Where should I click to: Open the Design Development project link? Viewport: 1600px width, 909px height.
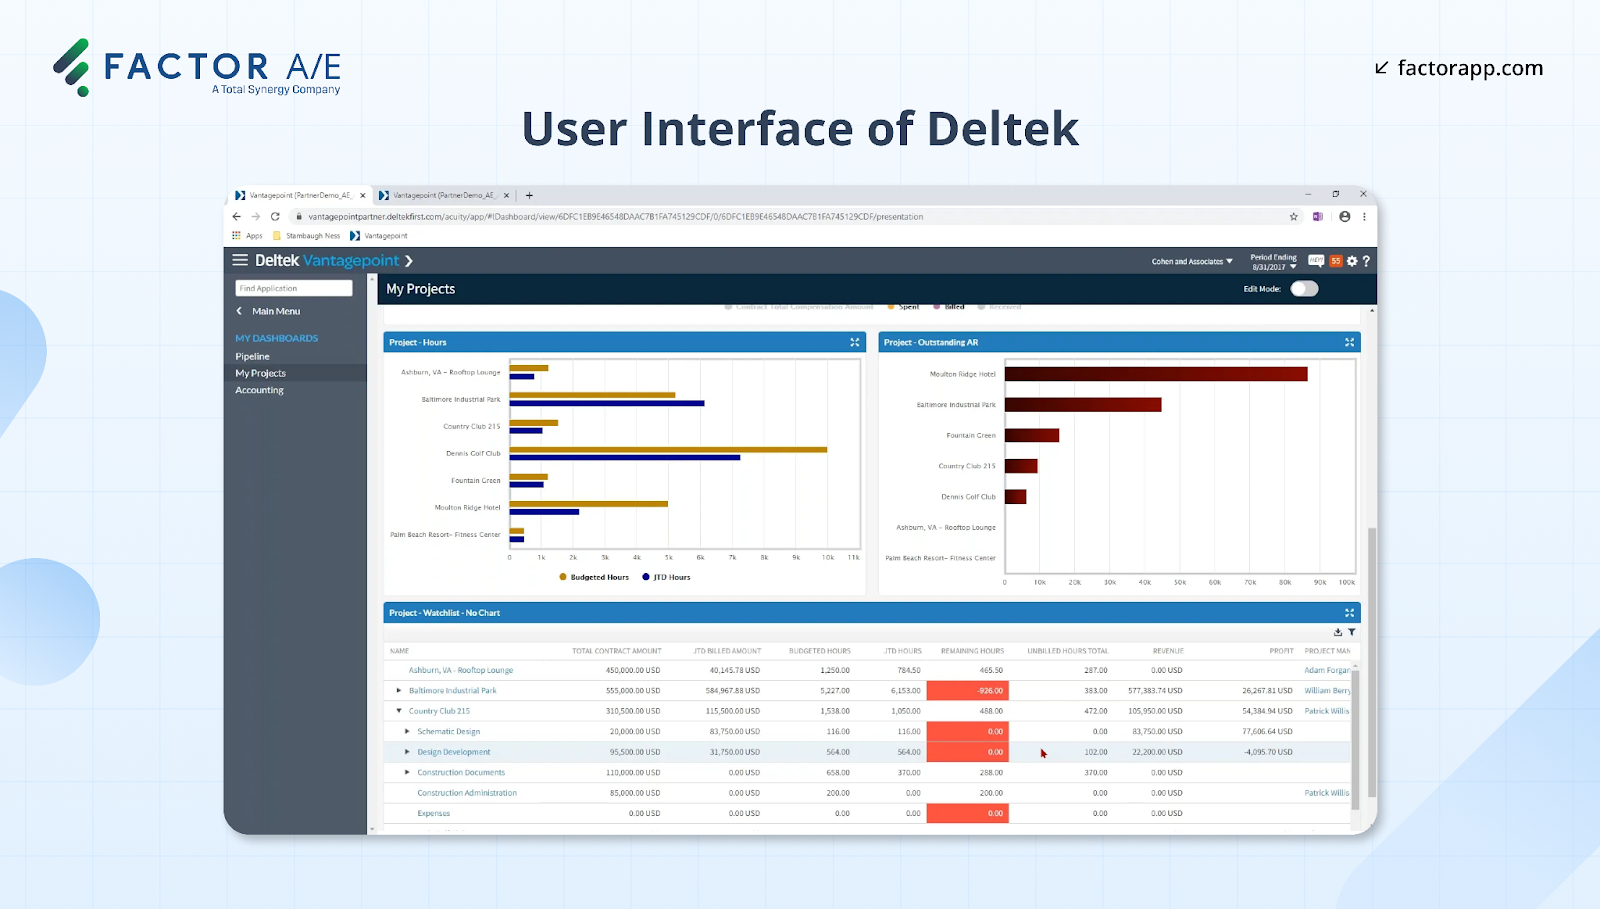455,751
